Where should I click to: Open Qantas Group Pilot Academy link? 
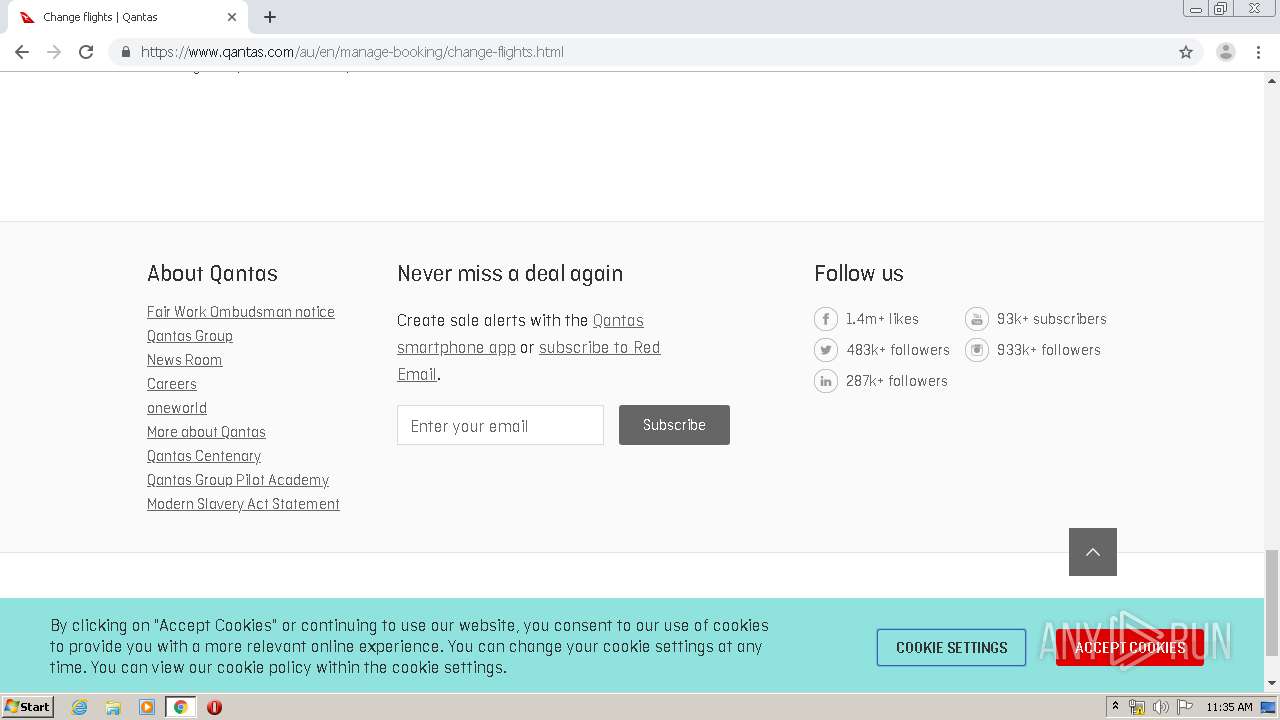coord(237,480)
